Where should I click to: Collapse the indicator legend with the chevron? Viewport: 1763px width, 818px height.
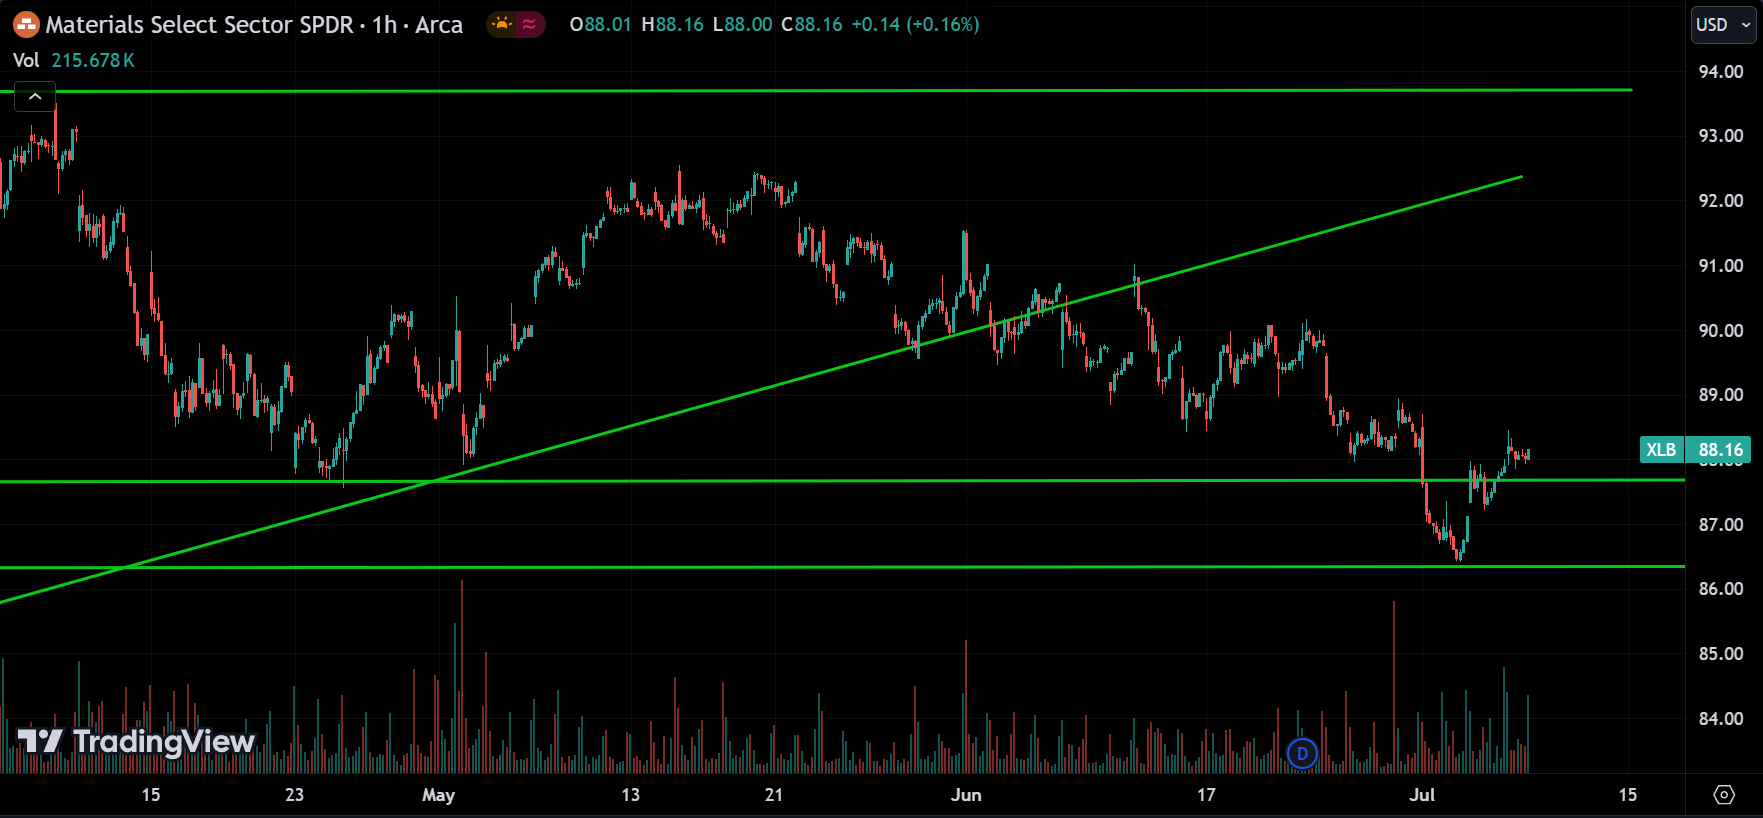(x=35, y=97)
